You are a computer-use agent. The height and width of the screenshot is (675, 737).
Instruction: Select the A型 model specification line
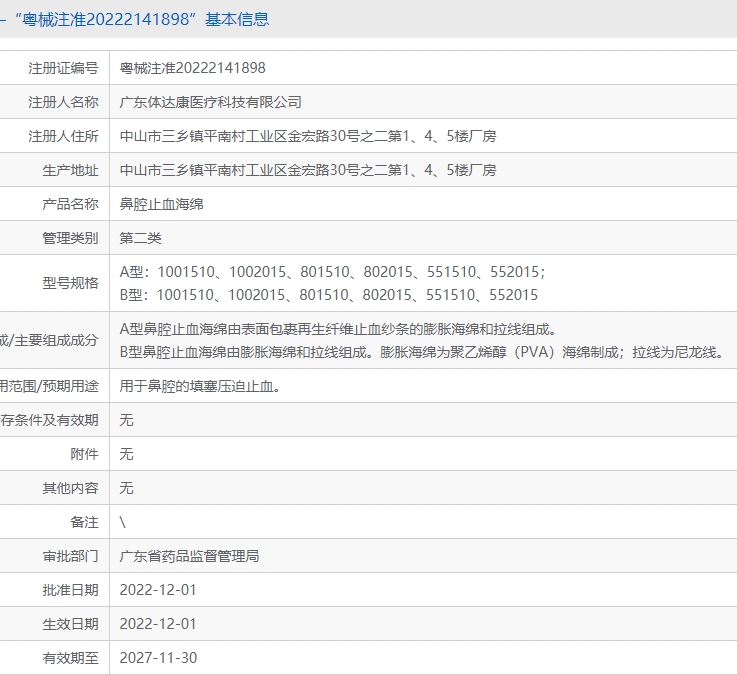pos(332,272)
